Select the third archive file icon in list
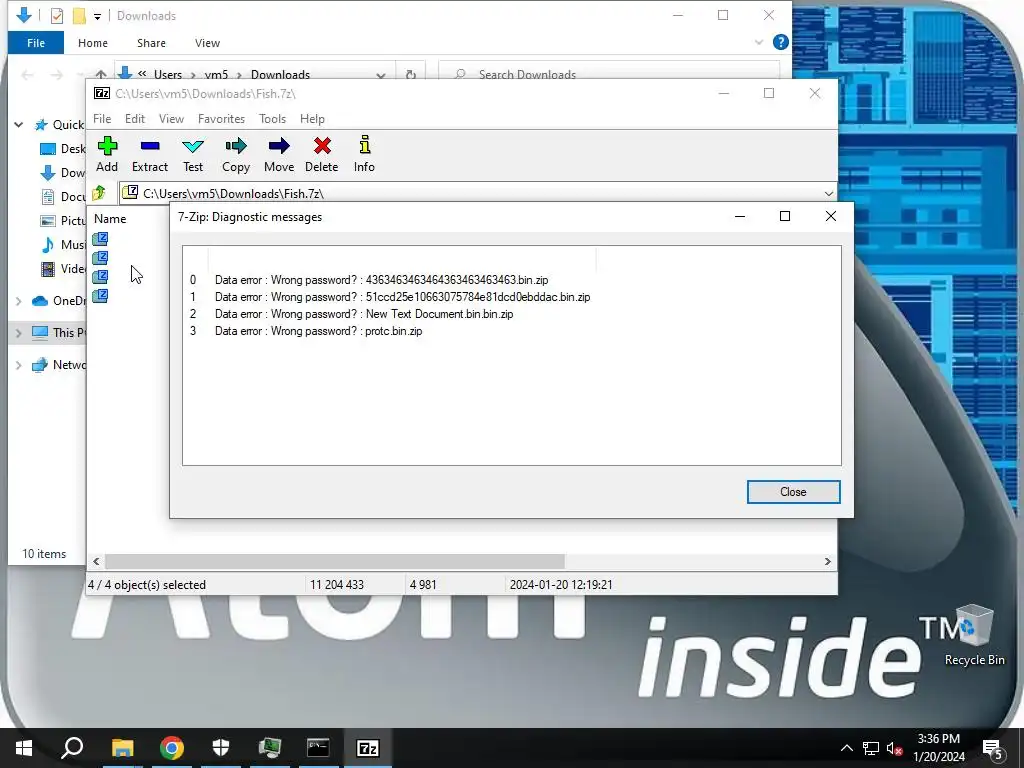This screenshot has width=1024, height=768. pyautogui.click(x=100, y=277)
